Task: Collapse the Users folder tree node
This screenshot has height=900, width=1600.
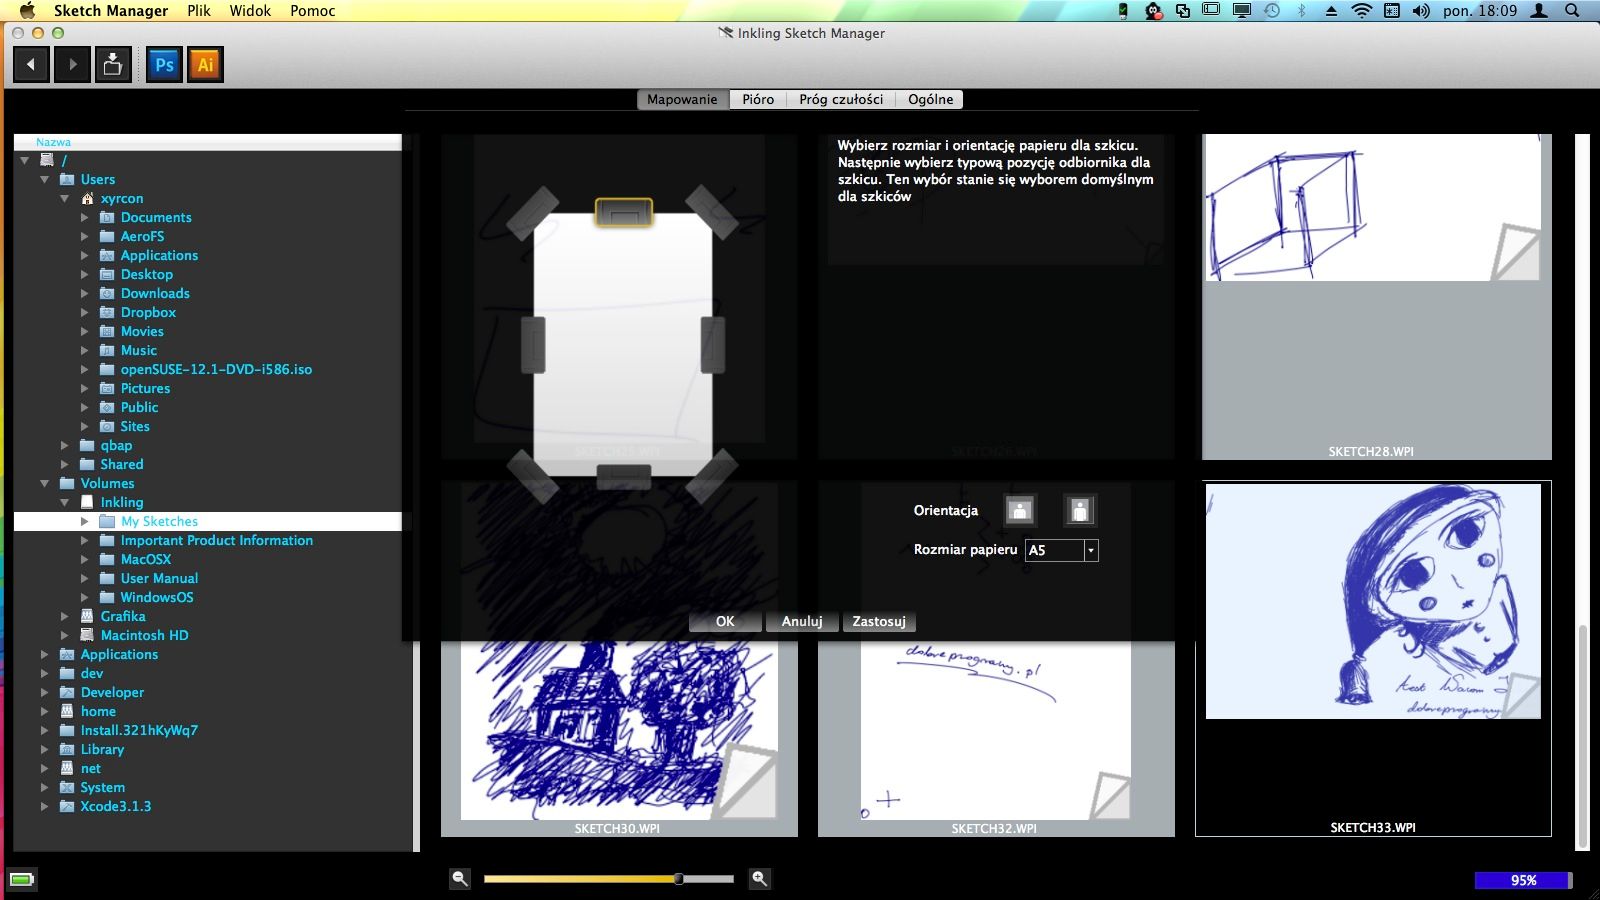Action: [44, 179]
